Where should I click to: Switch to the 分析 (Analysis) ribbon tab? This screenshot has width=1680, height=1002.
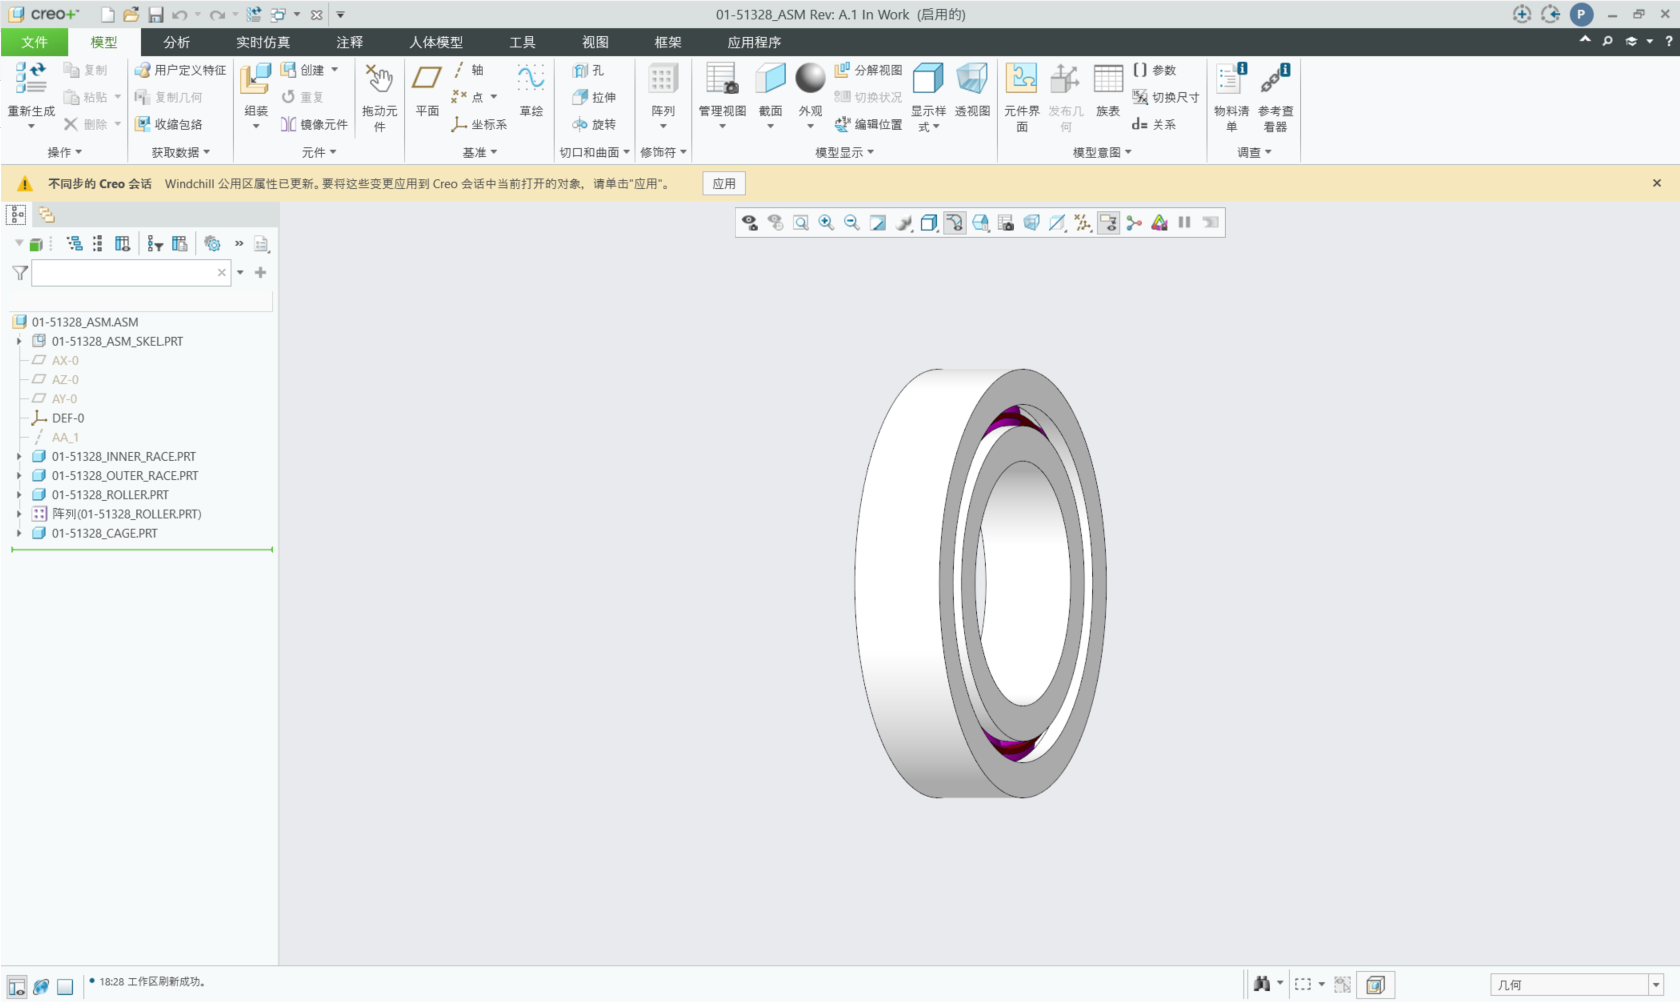pyautogui.click(x=177, y=42)
